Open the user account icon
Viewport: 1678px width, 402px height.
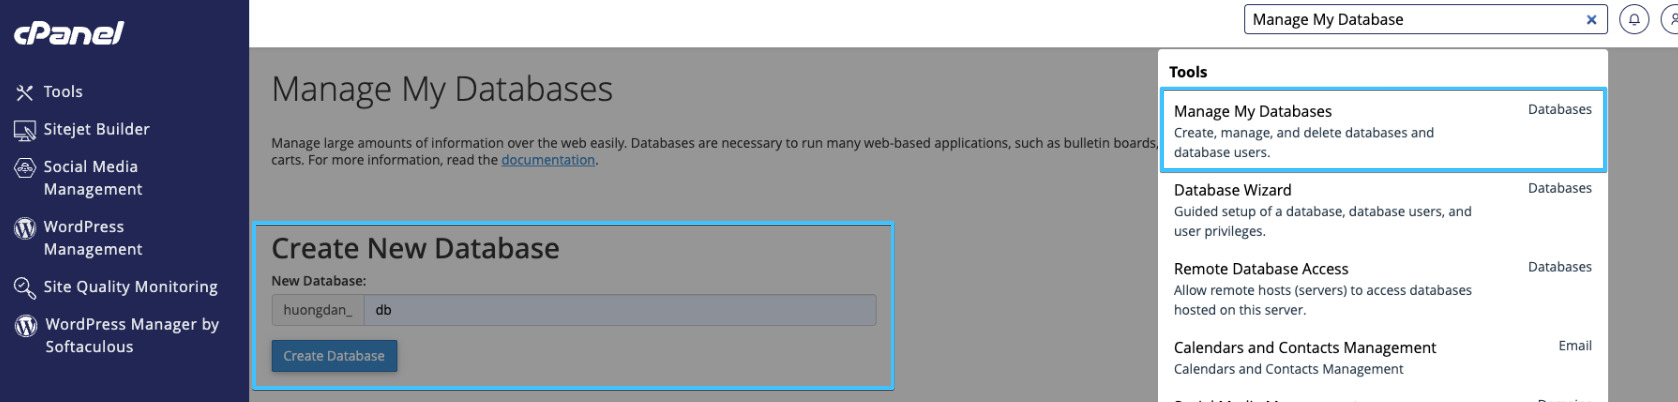point(1670,19)
